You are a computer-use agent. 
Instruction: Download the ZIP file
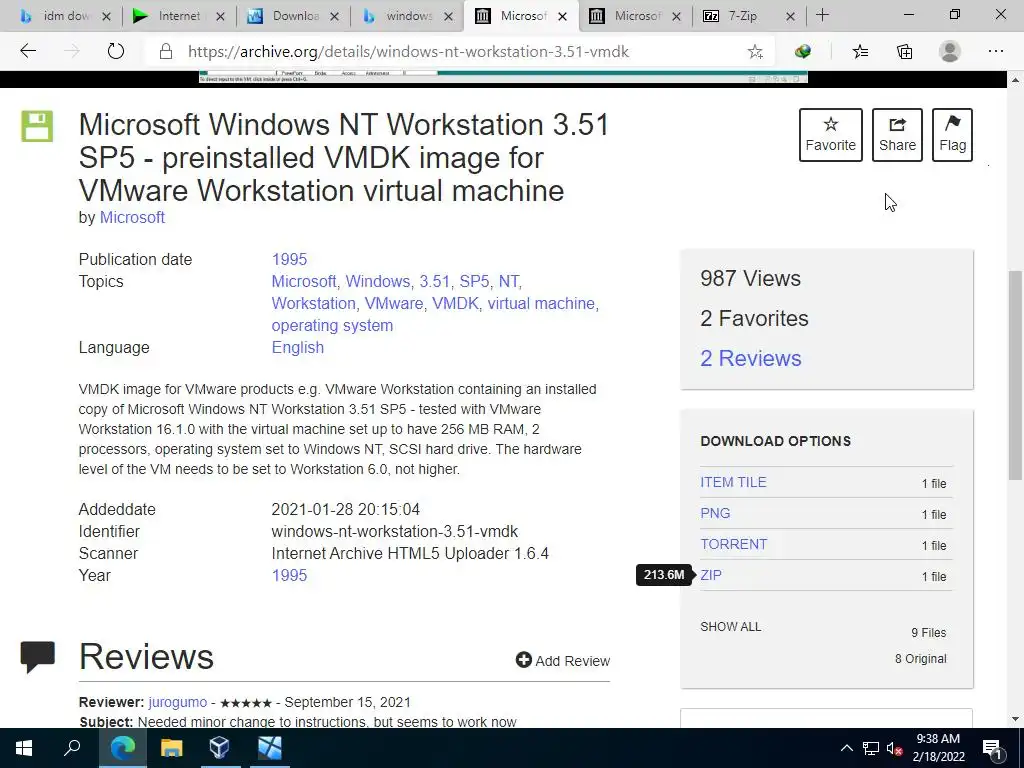[711, 575]
